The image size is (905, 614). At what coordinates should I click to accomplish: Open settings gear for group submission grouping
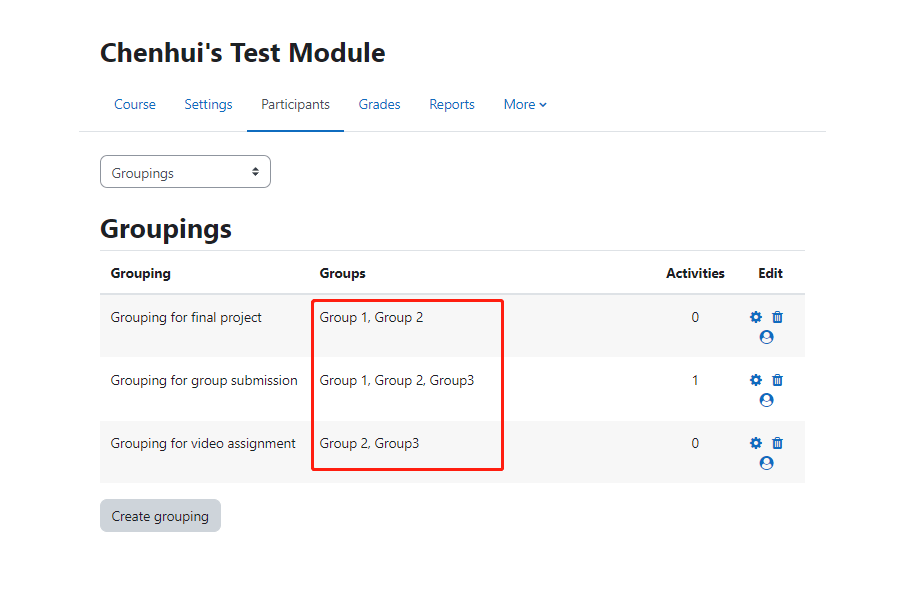click(756, 381)
